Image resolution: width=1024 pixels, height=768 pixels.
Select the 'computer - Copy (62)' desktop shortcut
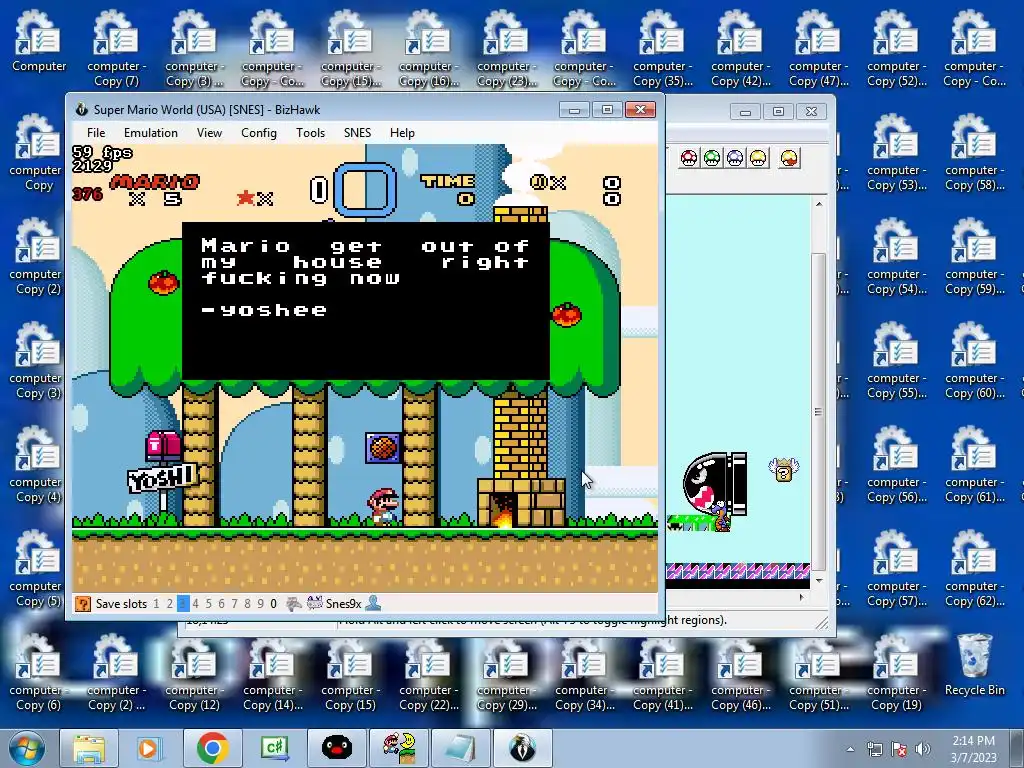(974, 569)
